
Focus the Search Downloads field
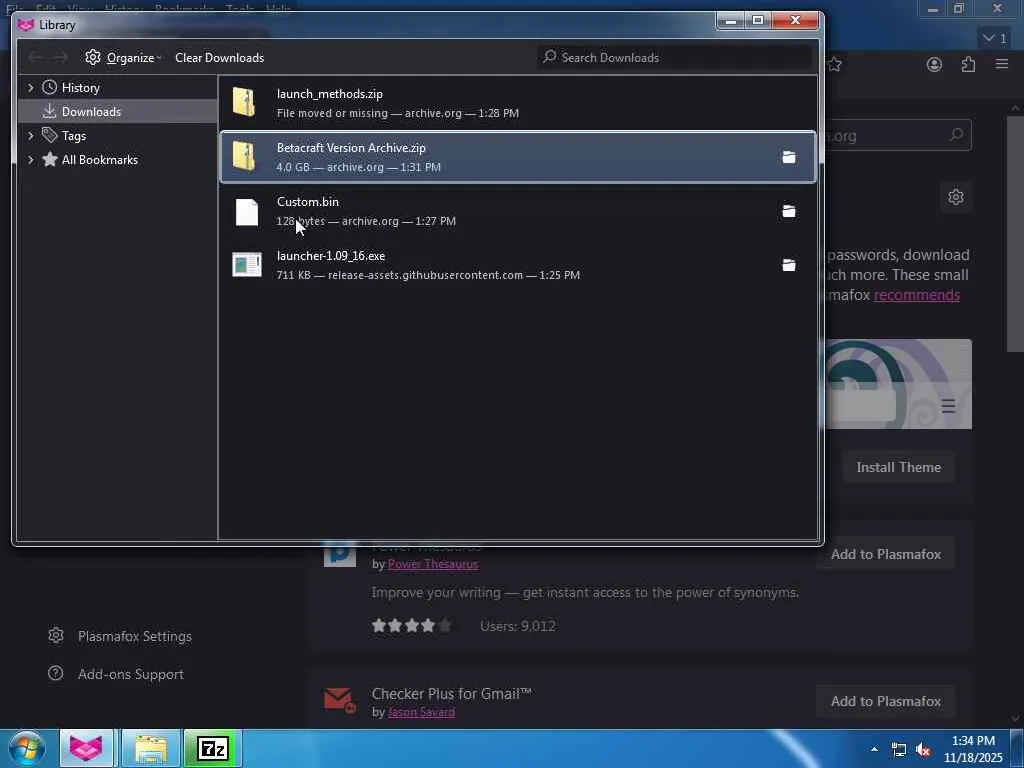[674, 57]
